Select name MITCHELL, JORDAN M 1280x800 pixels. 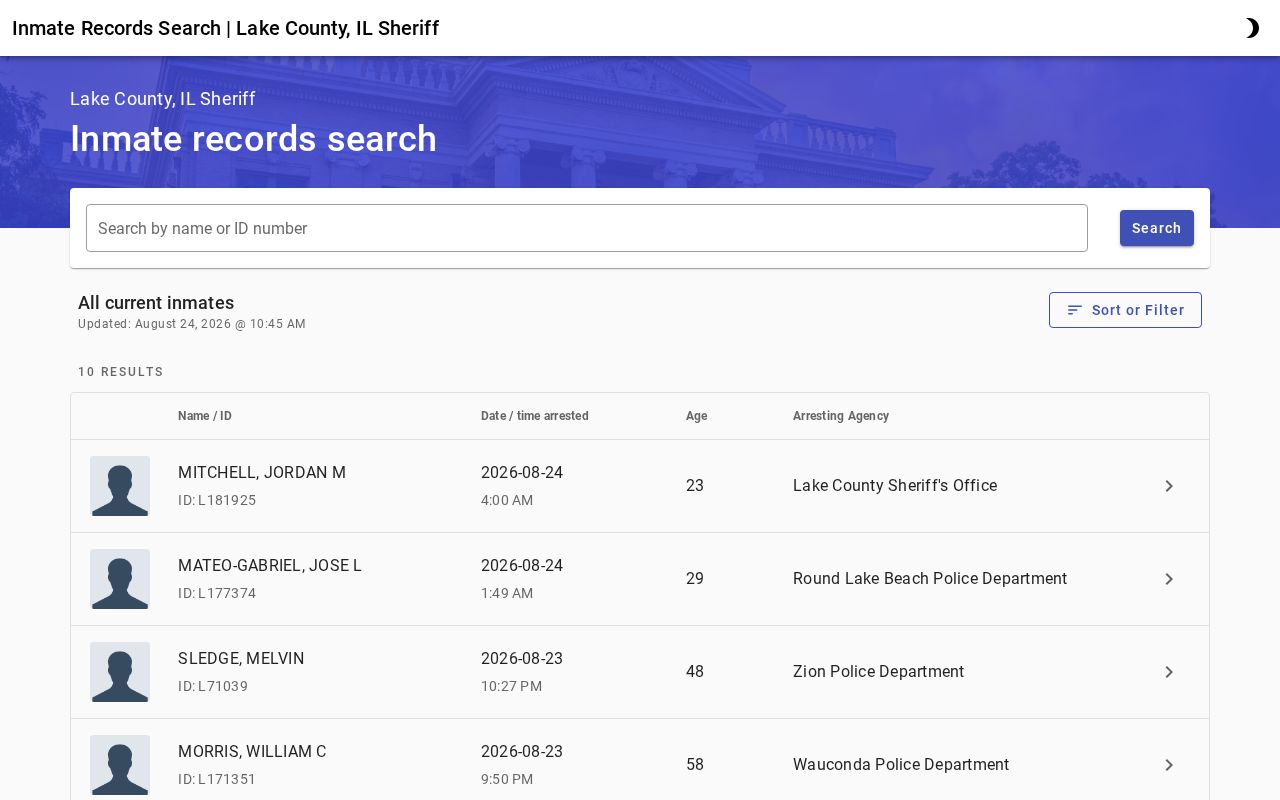point(262,472)
